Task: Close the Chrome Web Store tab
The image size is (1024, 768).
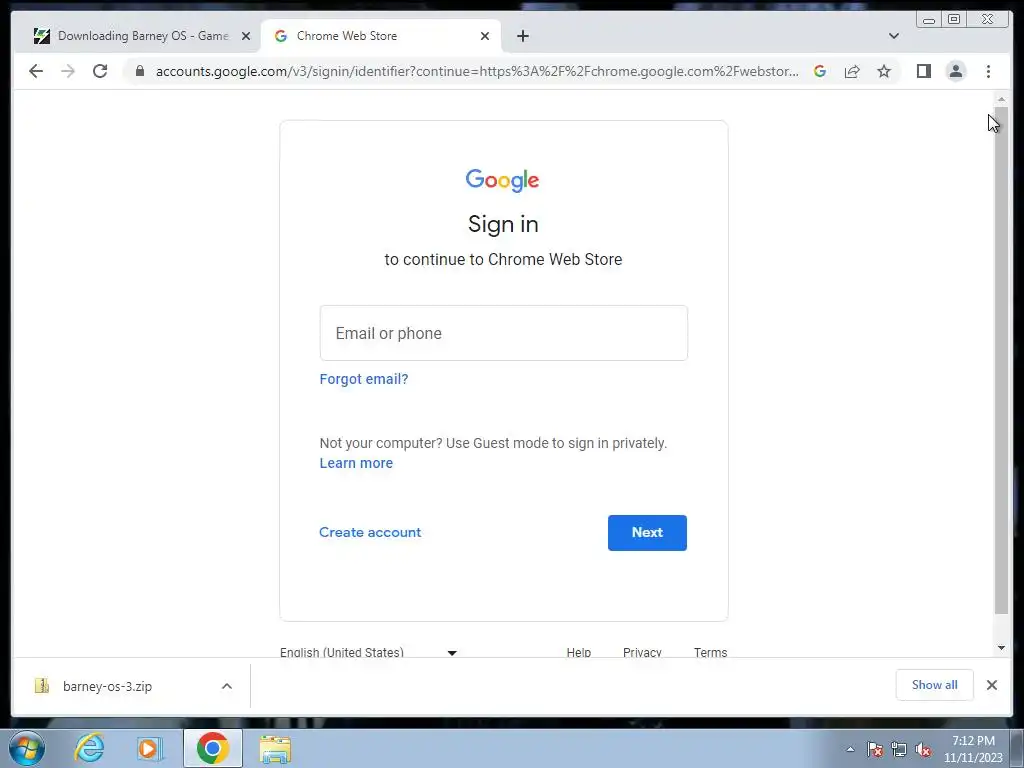Action: [485, 36]
